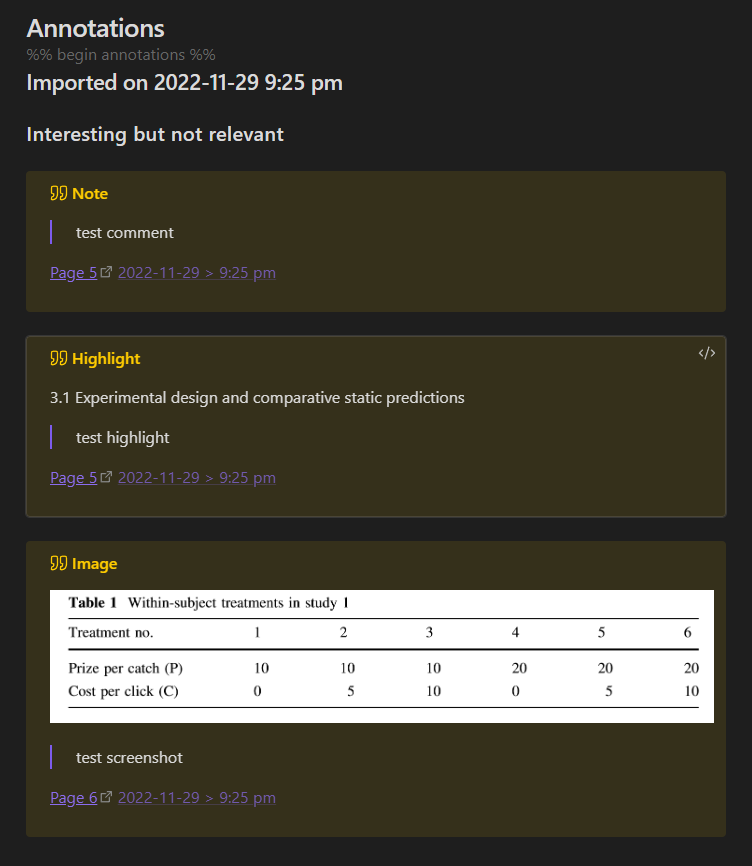Click the begin annotations marker text

pyautogui.click(x=120, y=54)
